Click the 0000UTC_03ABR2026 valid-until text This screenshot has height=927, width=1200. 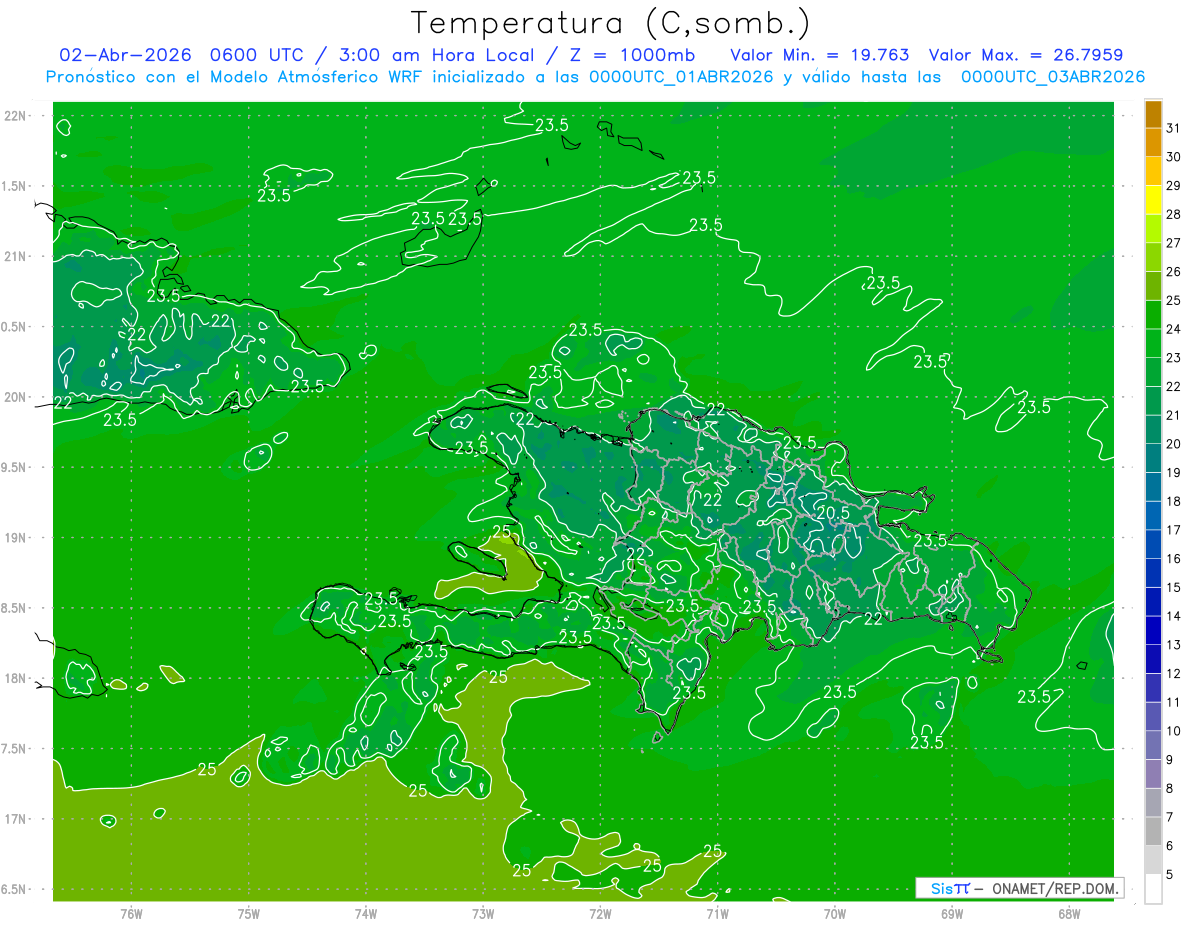tap(1053, 77)
